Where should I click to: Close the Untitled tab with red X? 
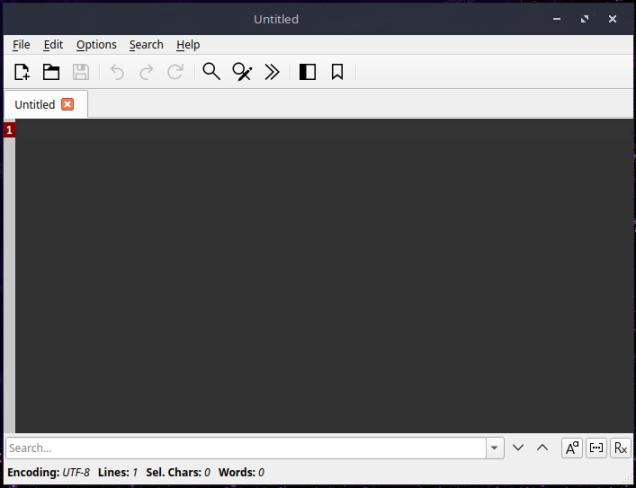(x=68, y=104)
